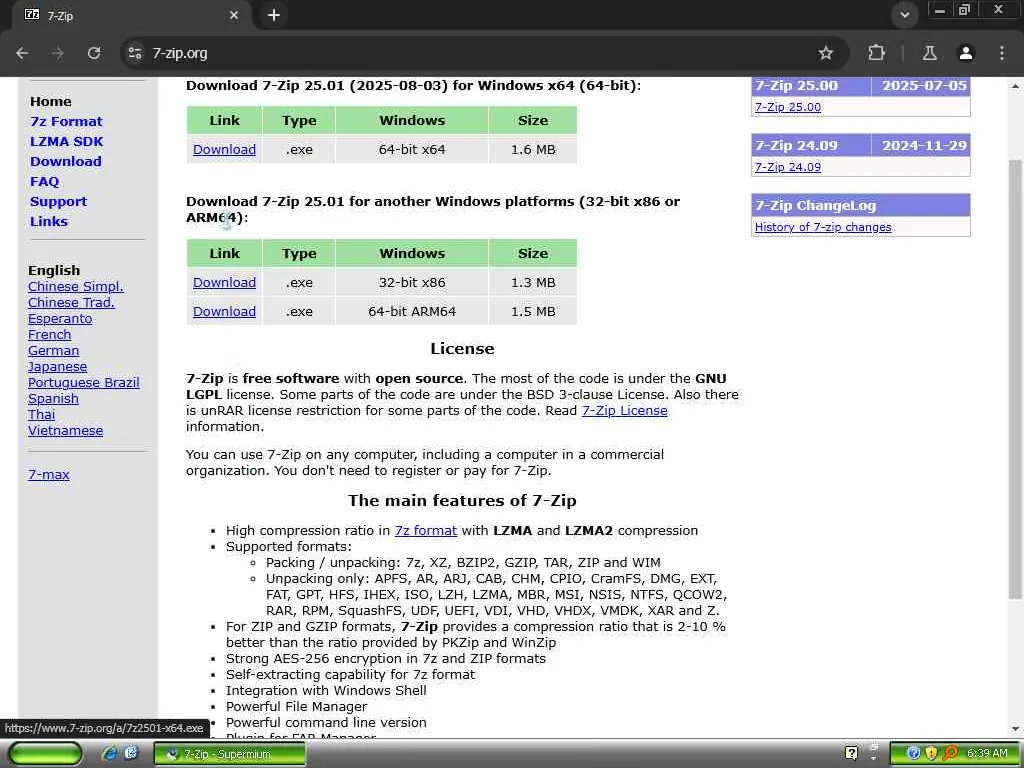Switch language to German
1024x768 pixels.
54,351
